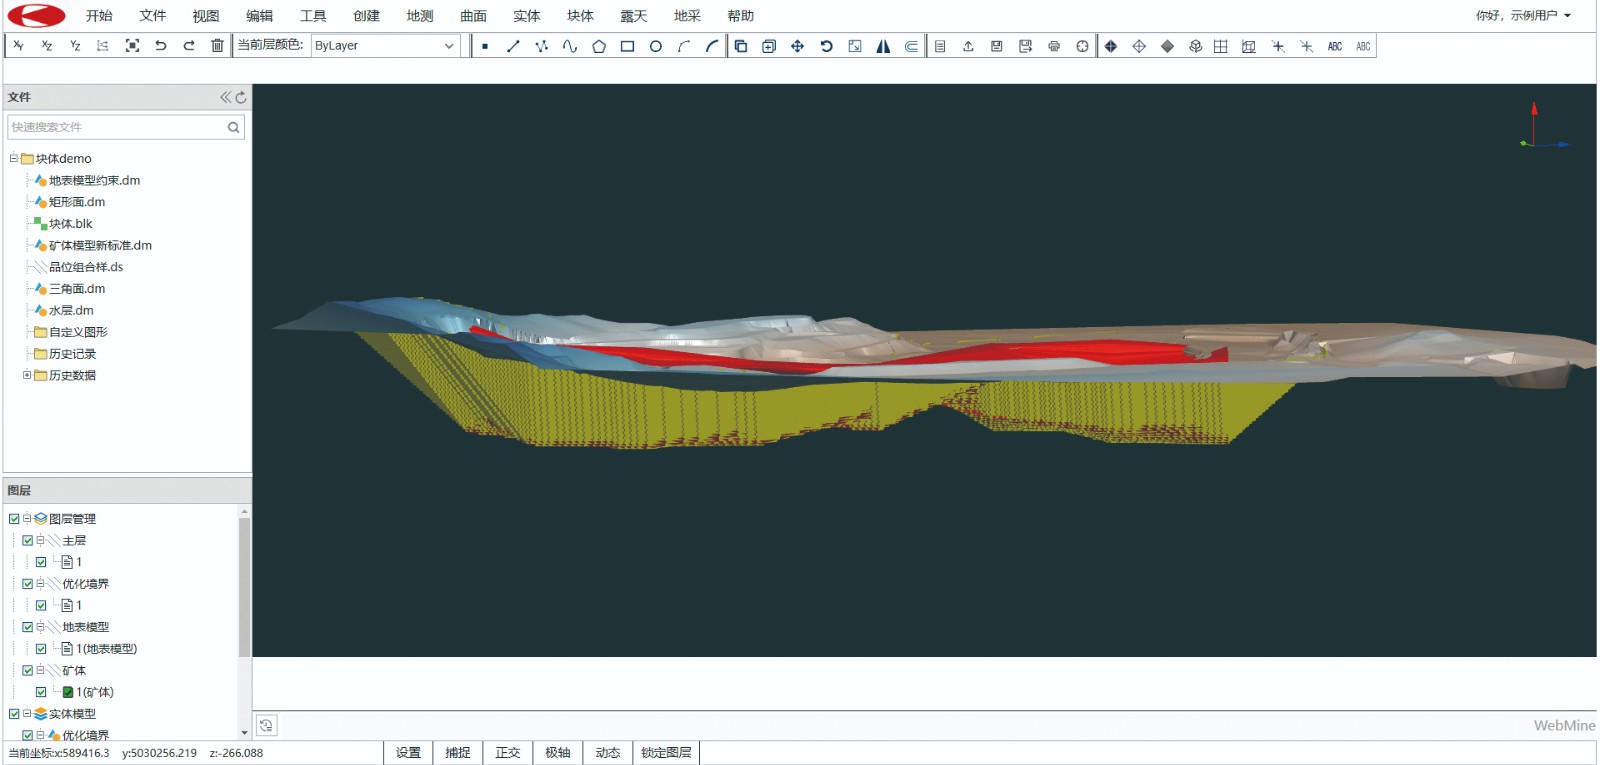Image resolution: width=1600 pixels, height=765 pixels.
Task: Collapse the file panel with double chevron
Action: point(226,97)
